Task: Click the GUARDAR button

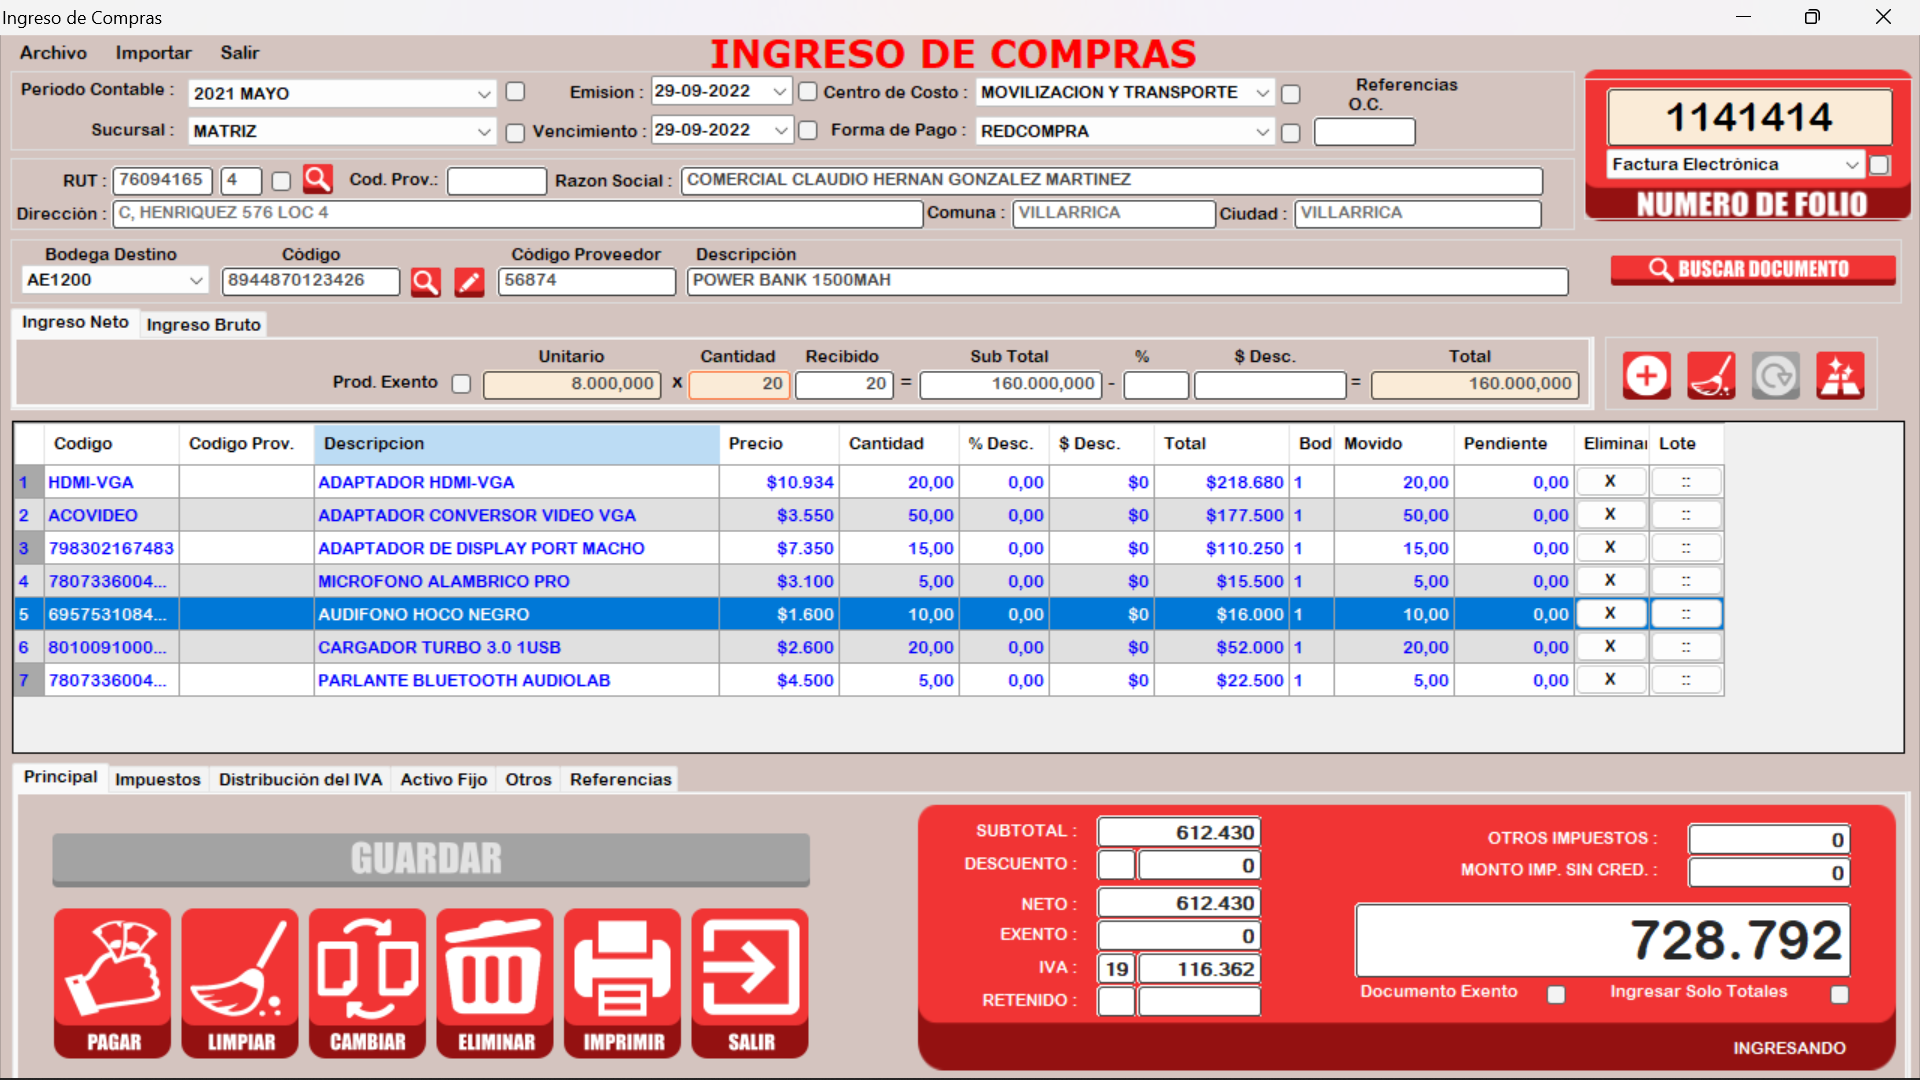Action: [431, 859]
